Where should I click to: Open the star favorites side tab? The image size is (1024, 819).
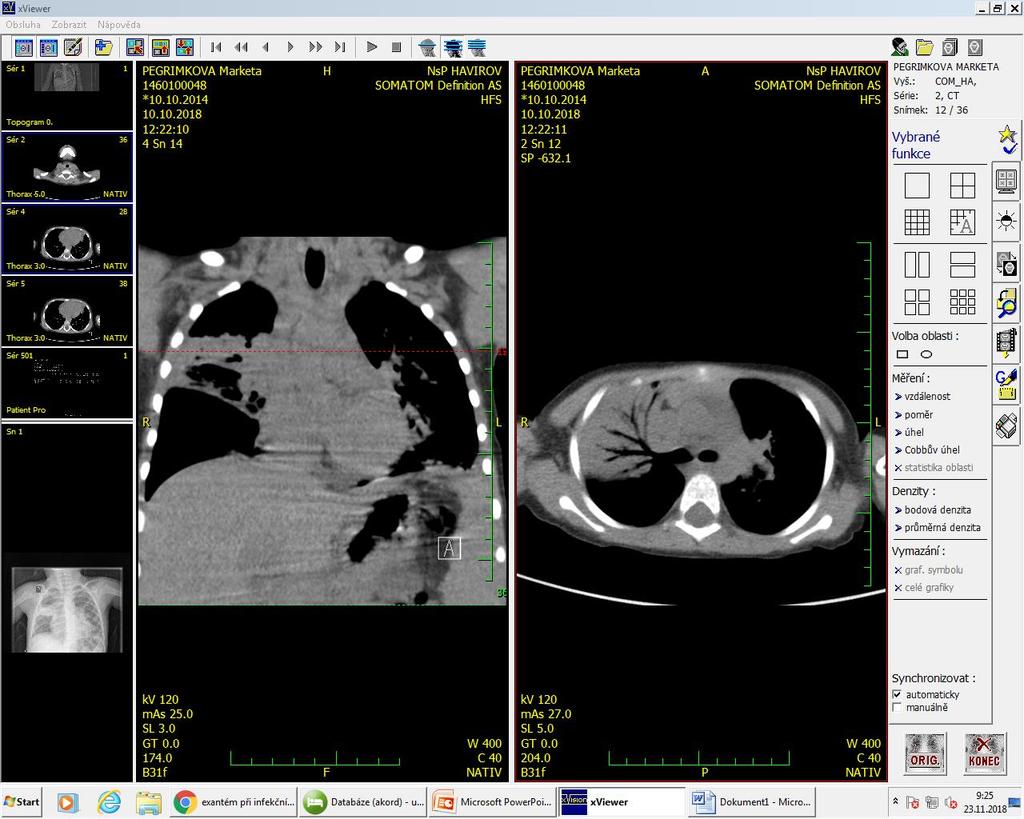coord(1007,140)
